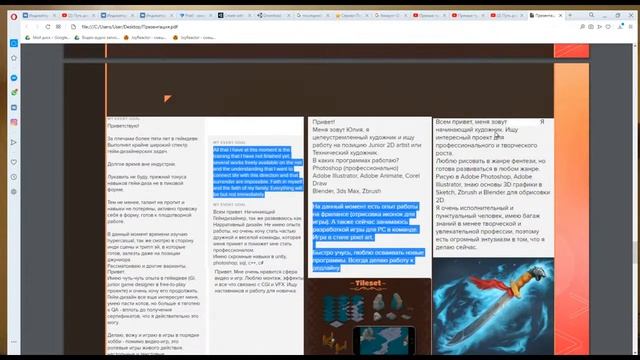Click the highlighted English paragraph "All that I have"
Image resolution: width=640 pixels, height=360 pixels.
258,172
